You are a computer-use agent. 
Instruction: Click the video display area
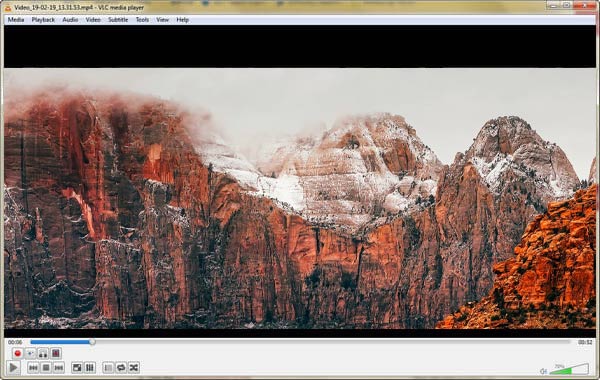pyautogui.click(x=300, y=181)
